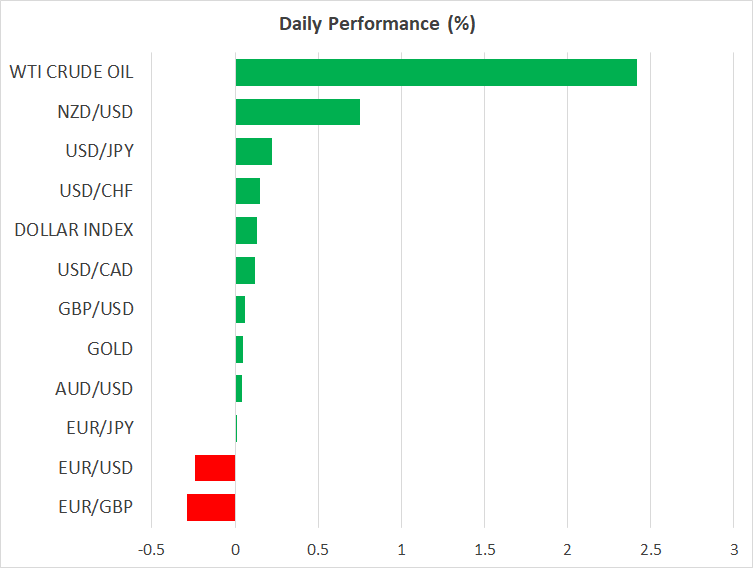Image resolution: width=753 pixels, height=568 pixels.
Task: Select the WTI CRUDE OIL green bar
Action: 436,72
